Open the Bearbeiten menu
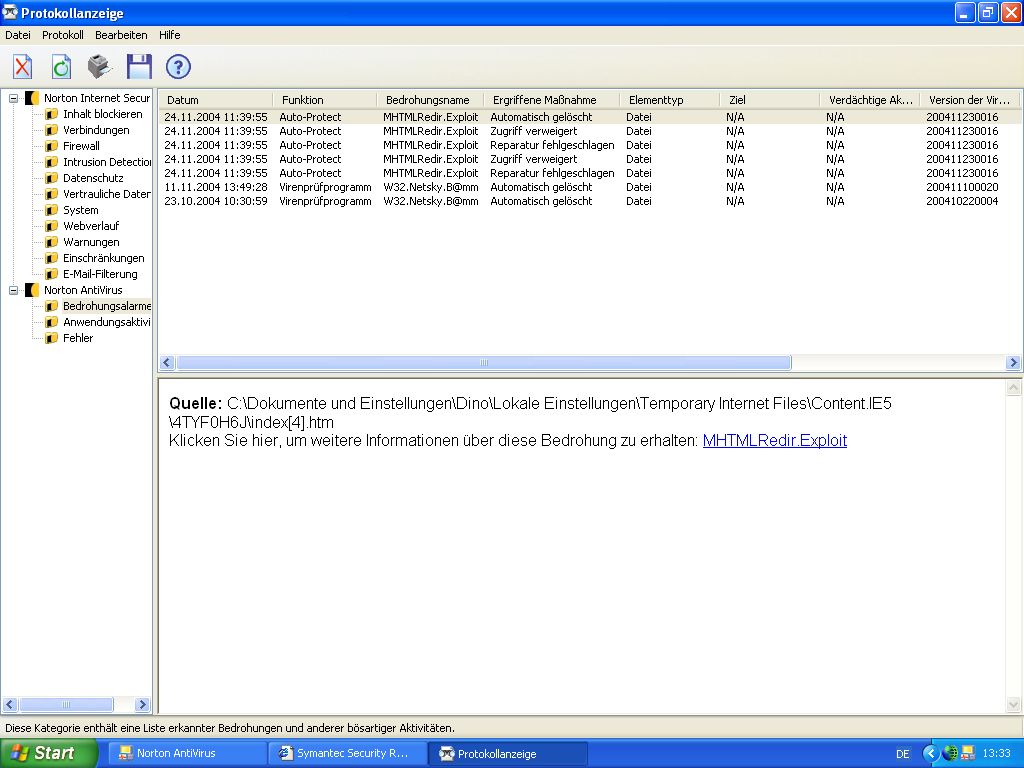The image size is (1024, 768). pos(121,35)
